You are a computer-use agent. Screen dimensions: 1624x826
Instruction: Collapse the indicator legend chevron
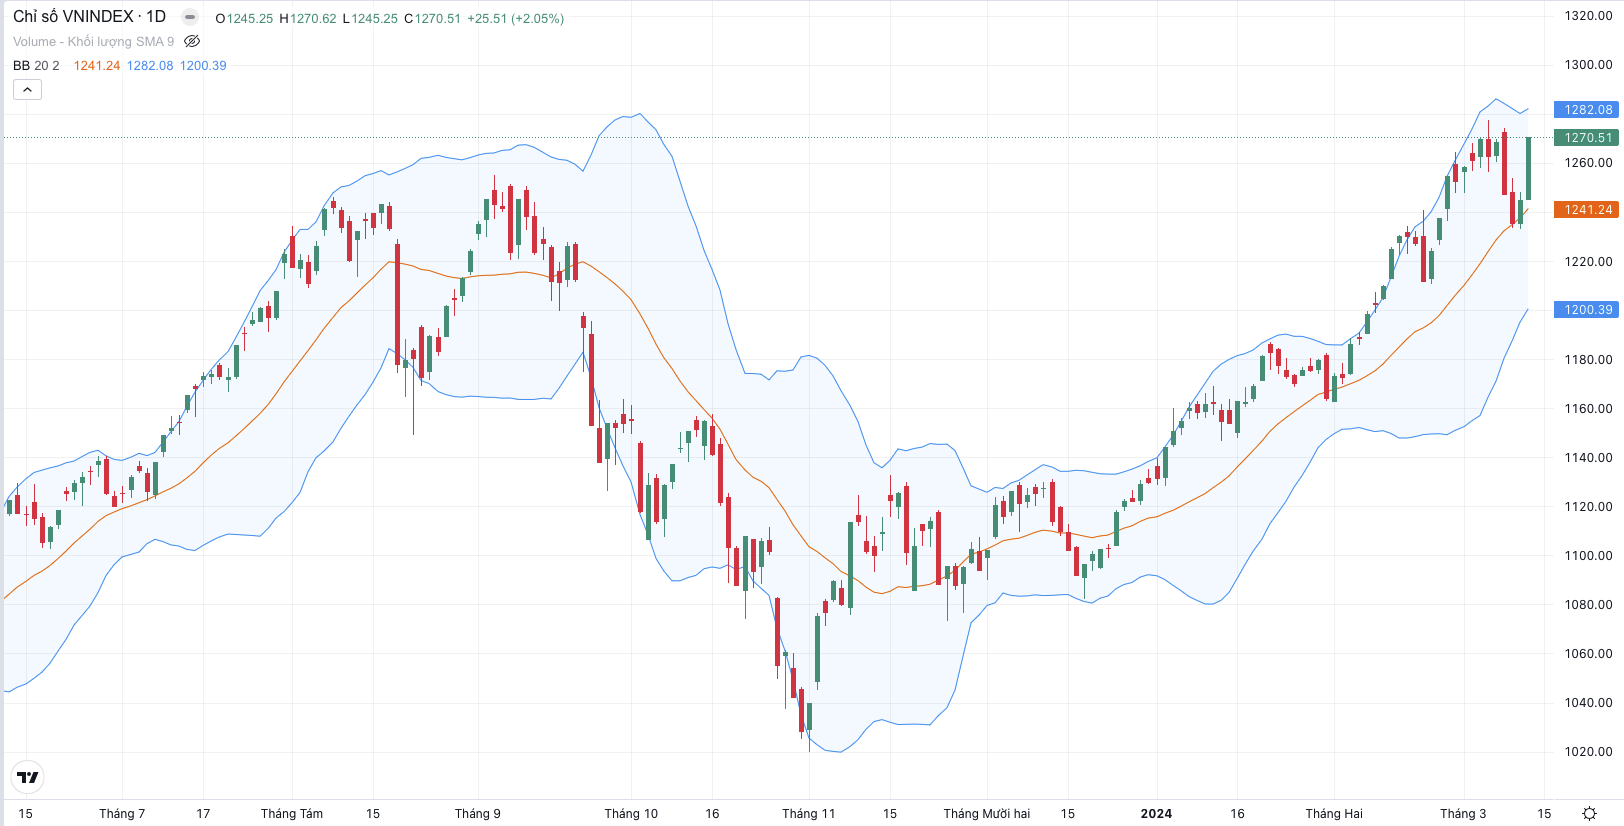27,90
